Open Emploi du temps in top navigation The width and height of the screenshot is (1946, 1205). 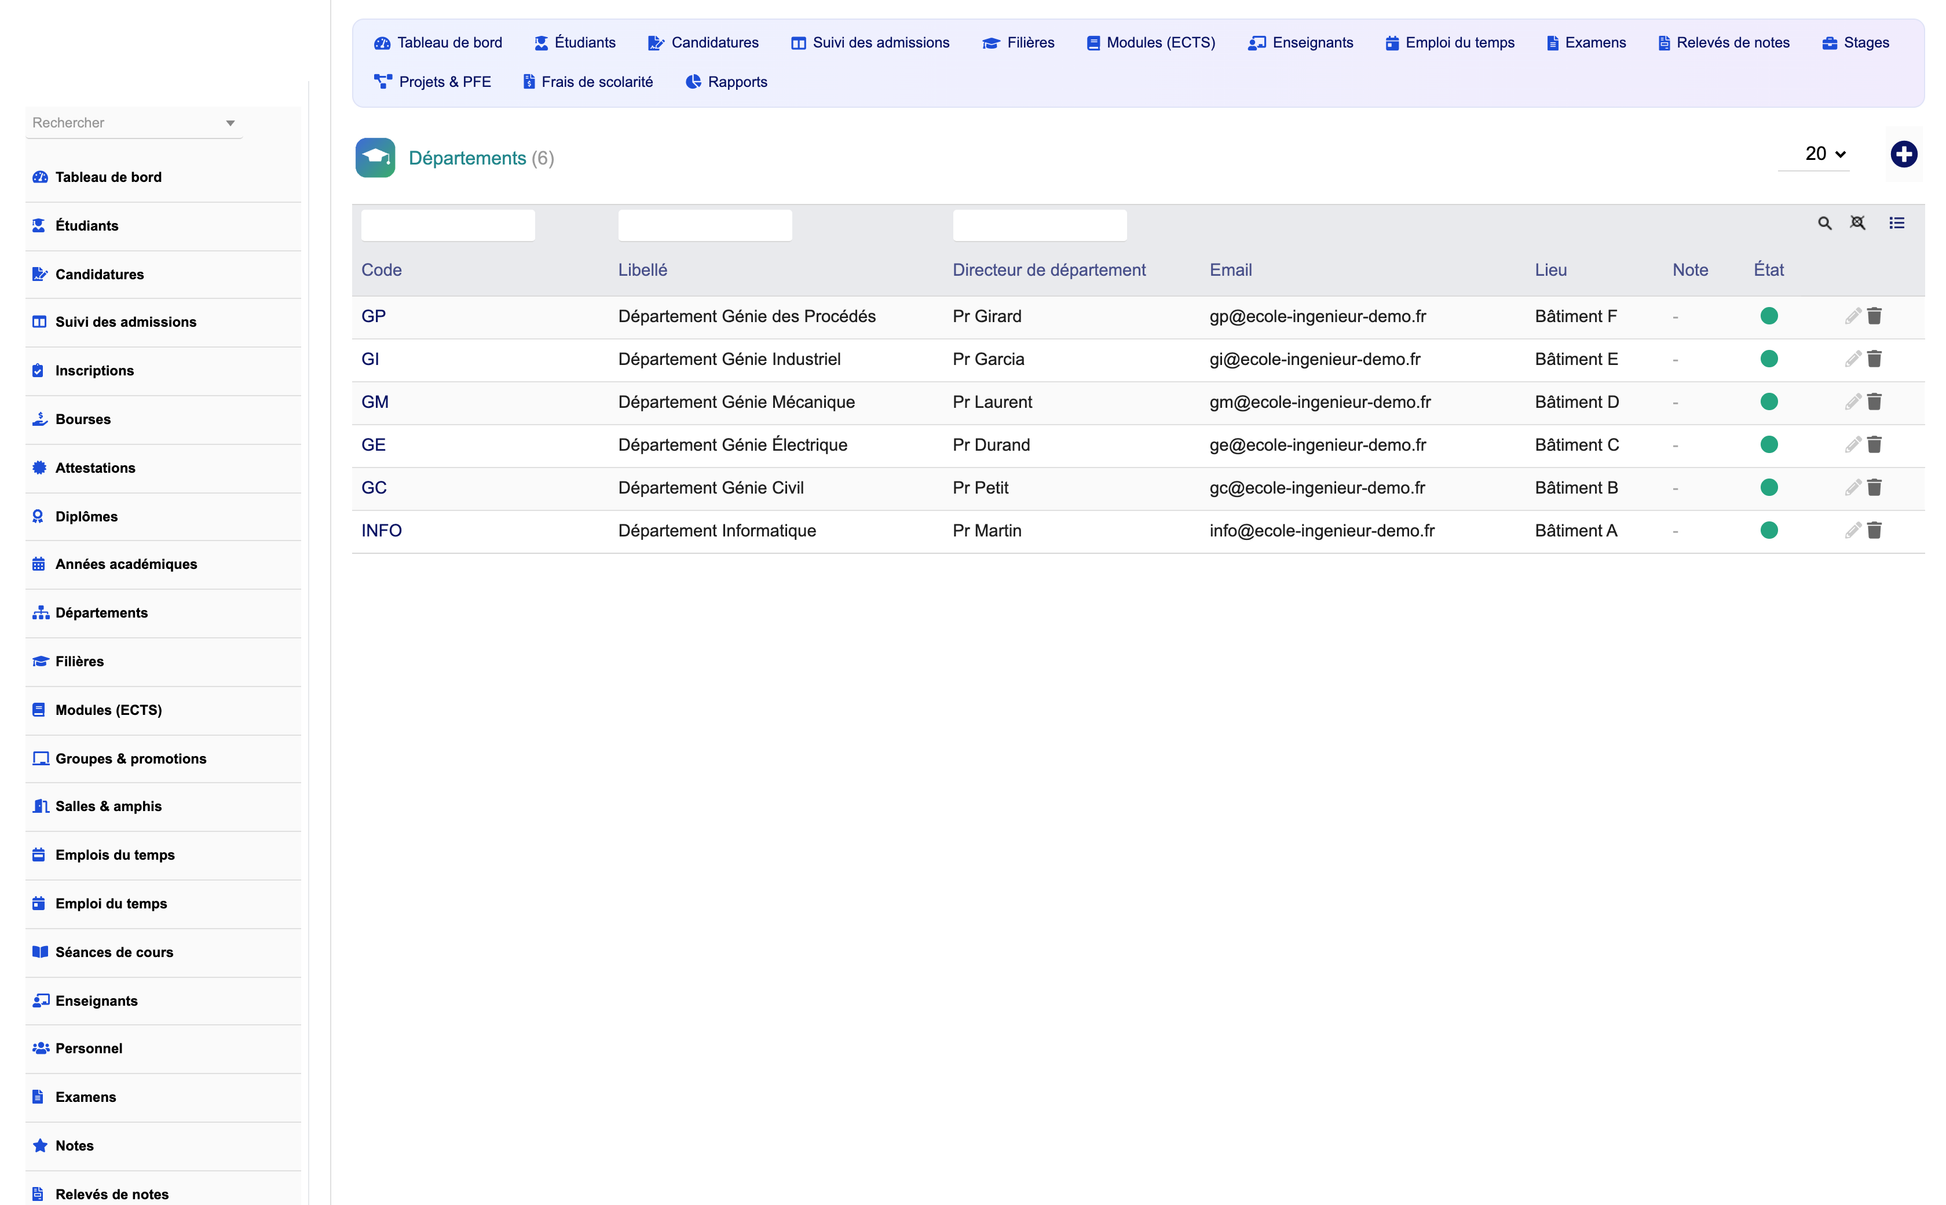click(1450, 43)
